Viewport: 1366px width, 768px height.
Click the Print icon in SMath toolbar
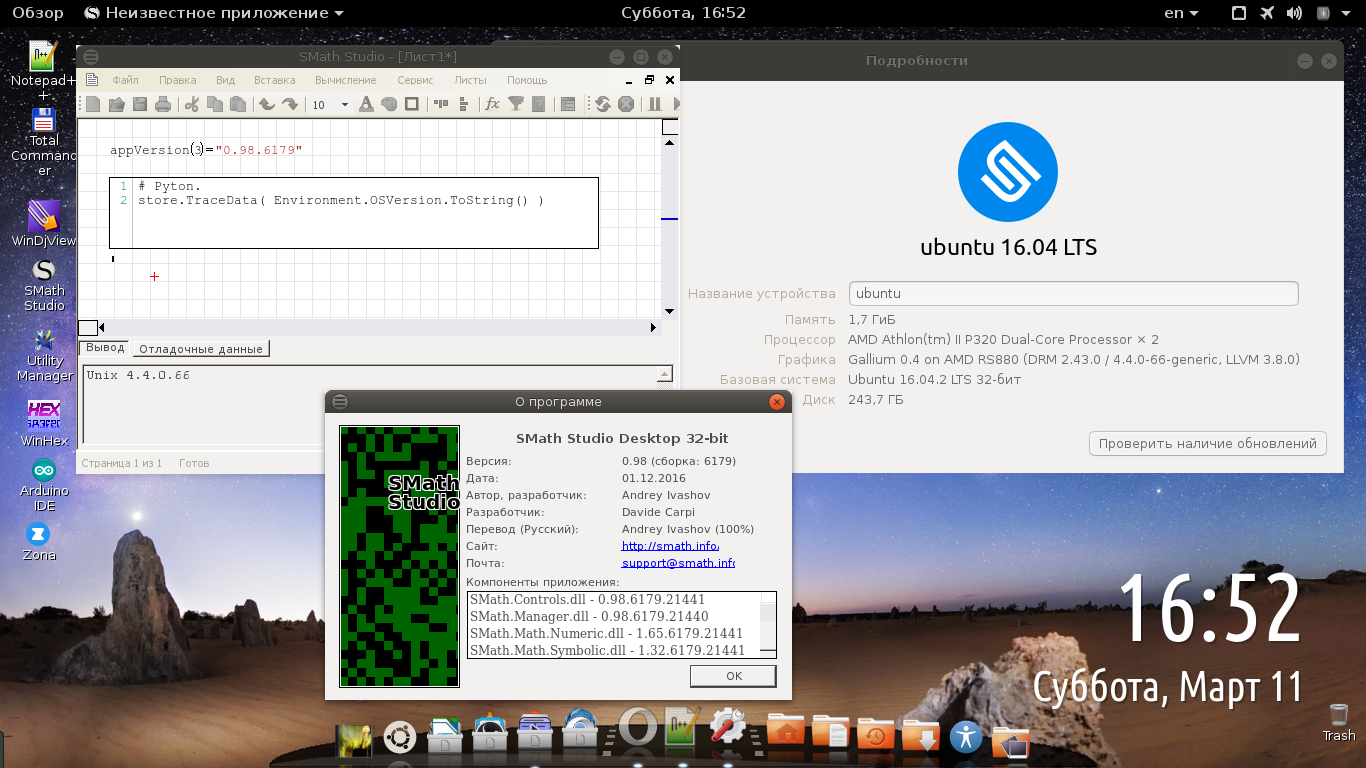tap(162, 104)
